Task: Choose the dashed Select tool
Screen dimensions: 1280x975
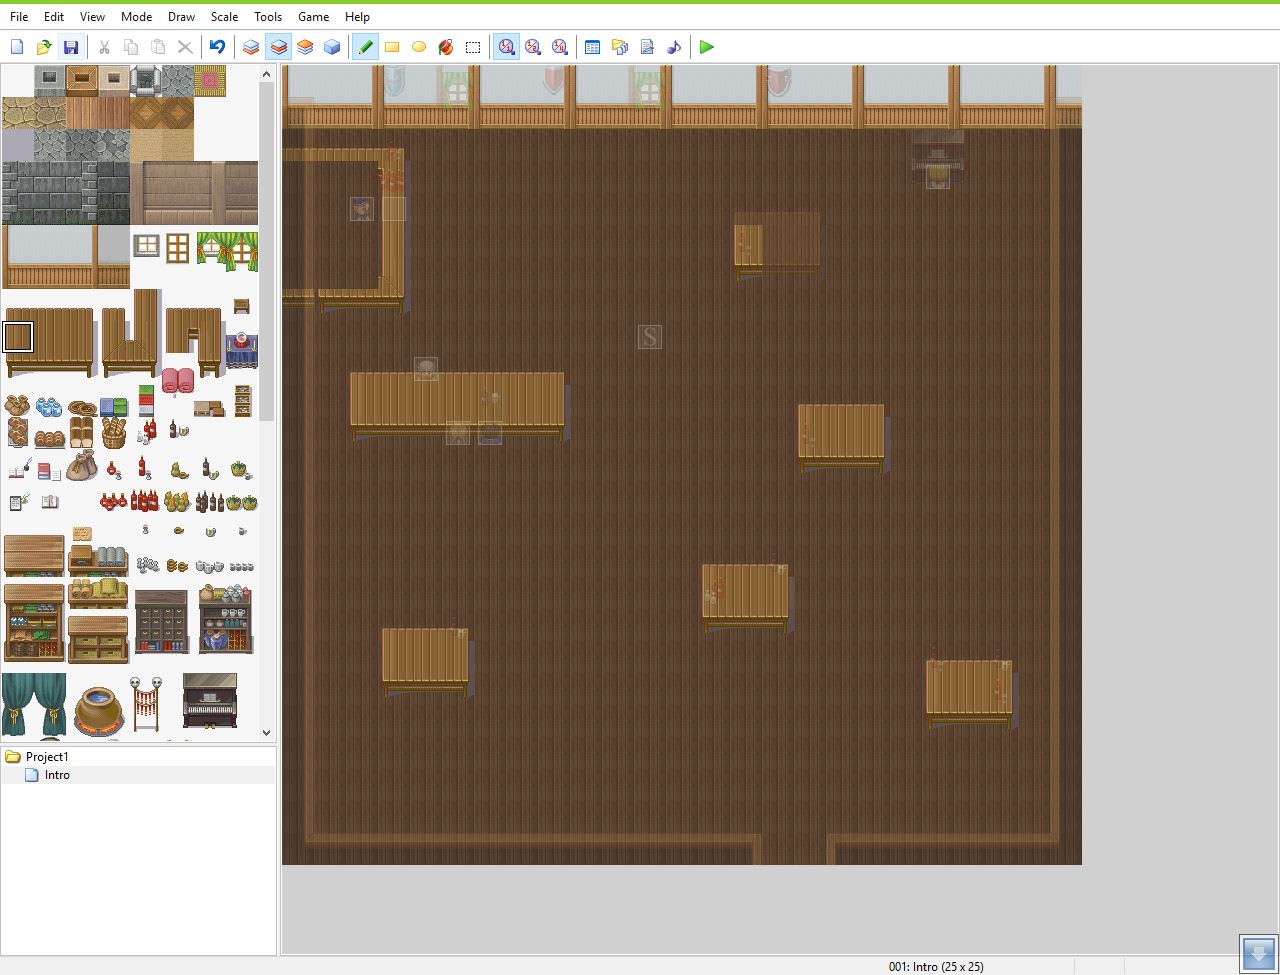Action: coord(473,47)
